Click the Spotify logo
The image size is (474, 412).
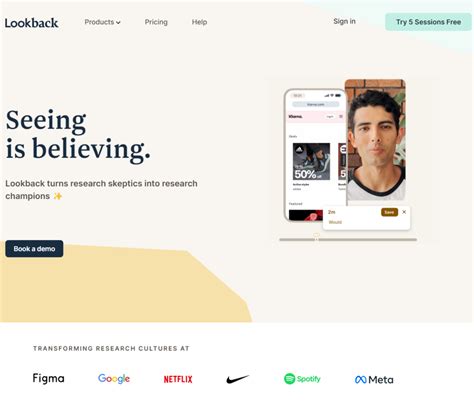(x=302, y=379)
